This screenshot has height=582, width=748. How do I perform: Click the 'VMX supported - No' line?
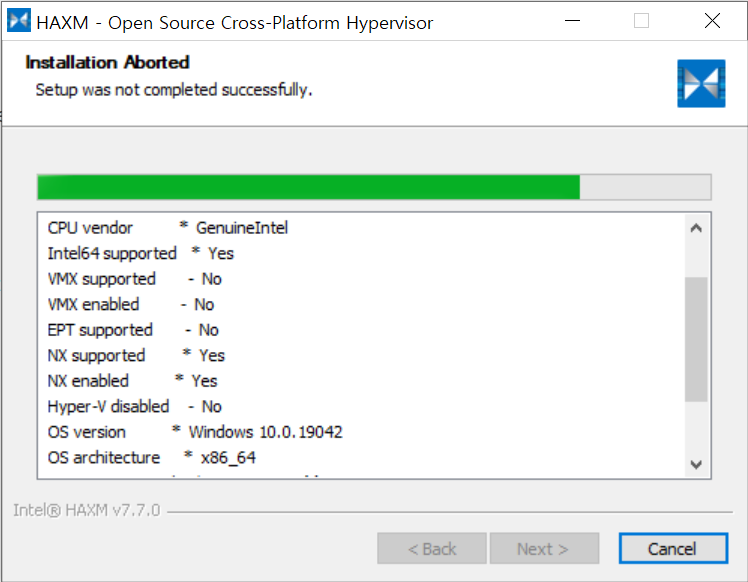(x=135, y=279)
